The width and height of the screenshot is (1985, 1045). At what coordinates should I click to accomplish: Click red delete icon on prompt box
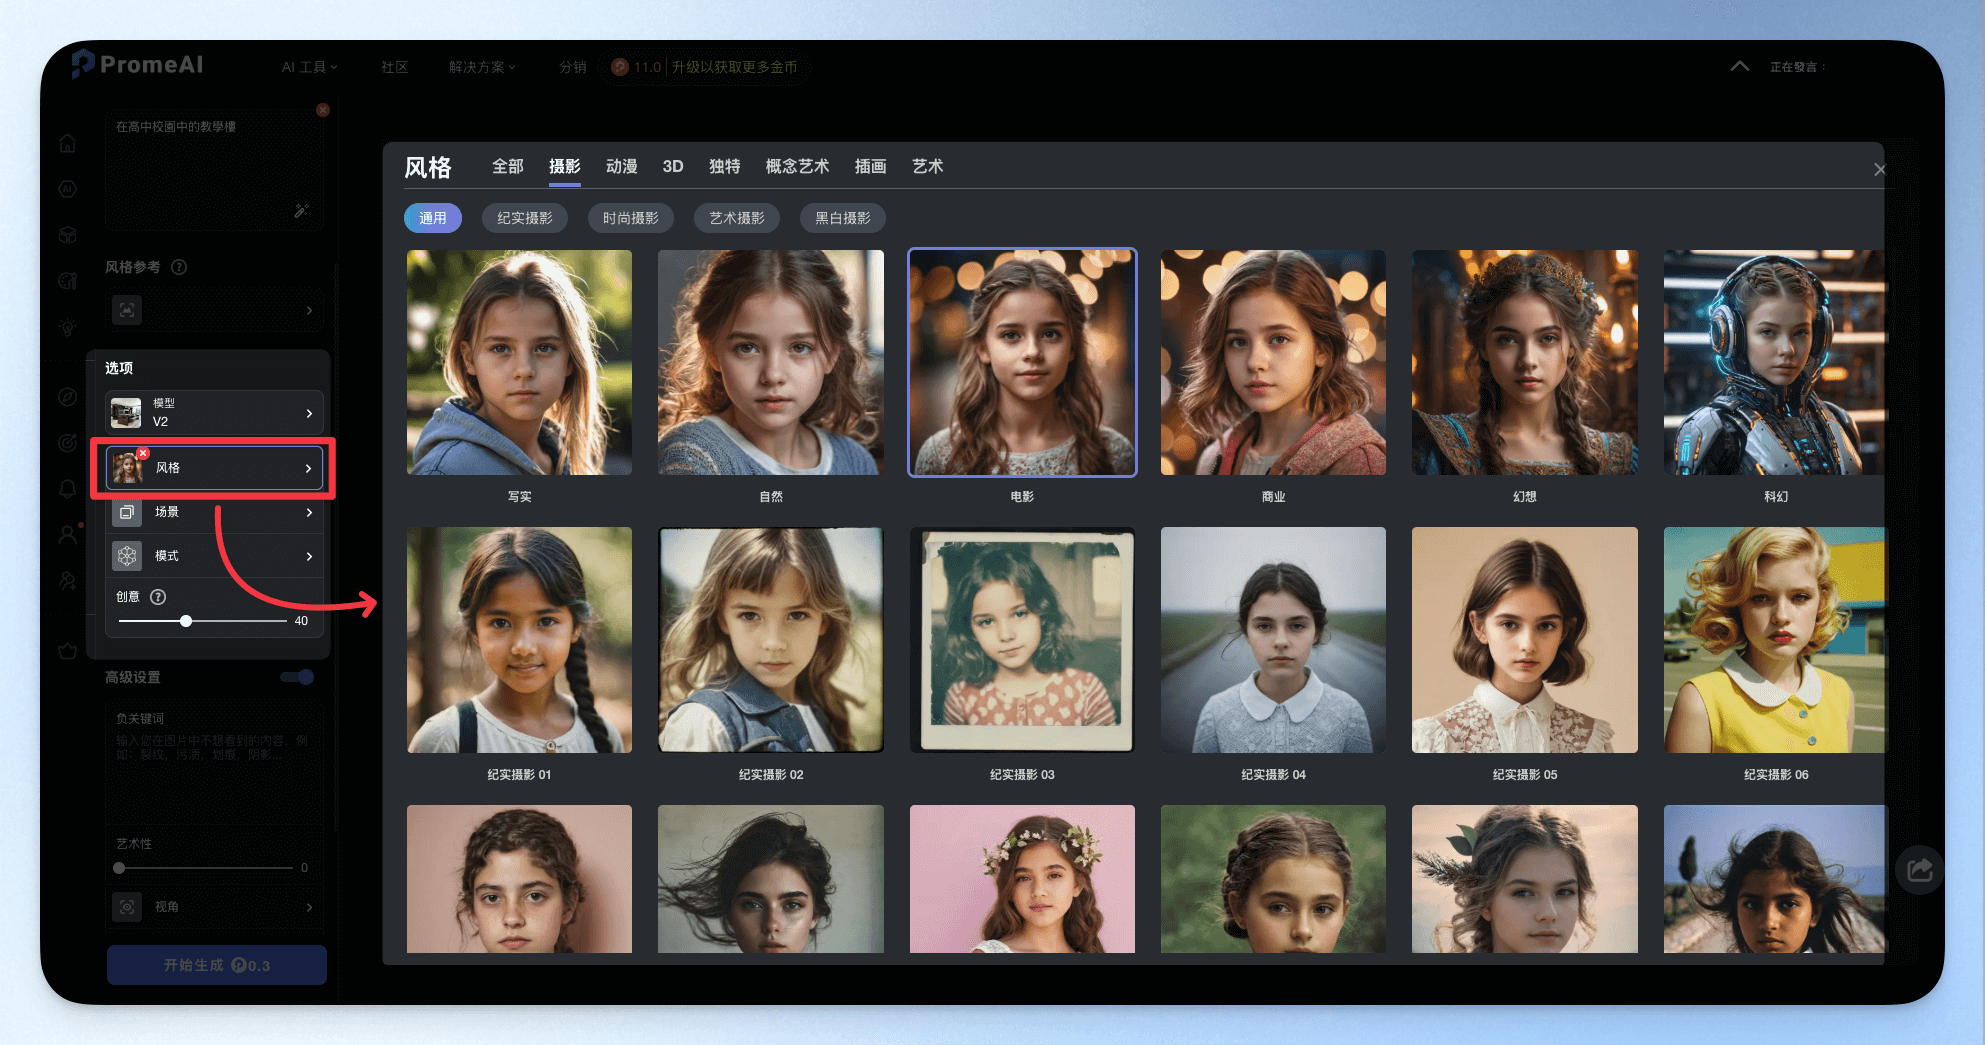323,110
